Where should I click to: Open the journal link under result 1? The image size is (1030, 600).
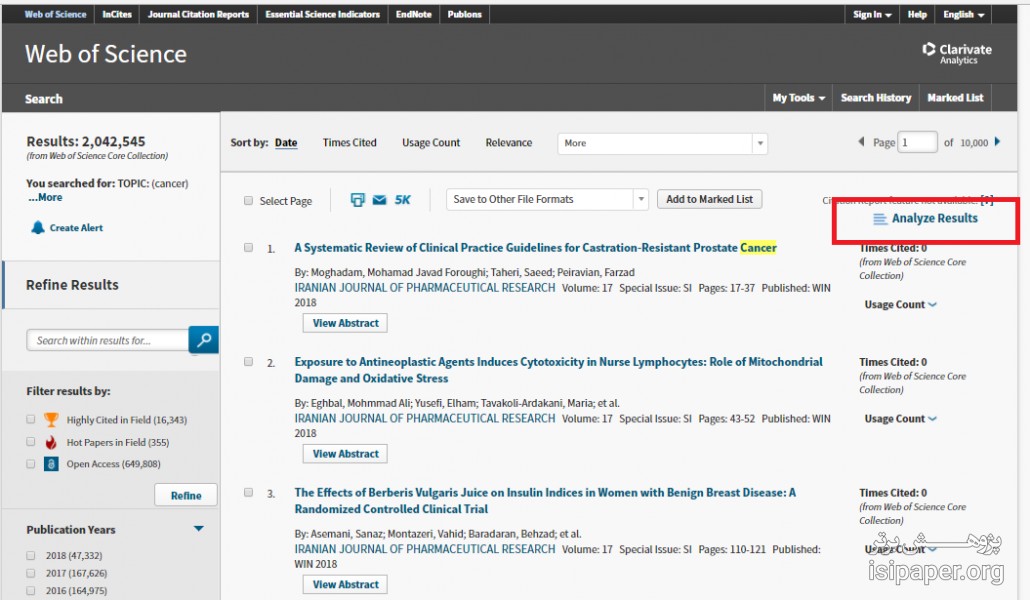point(425,288)
